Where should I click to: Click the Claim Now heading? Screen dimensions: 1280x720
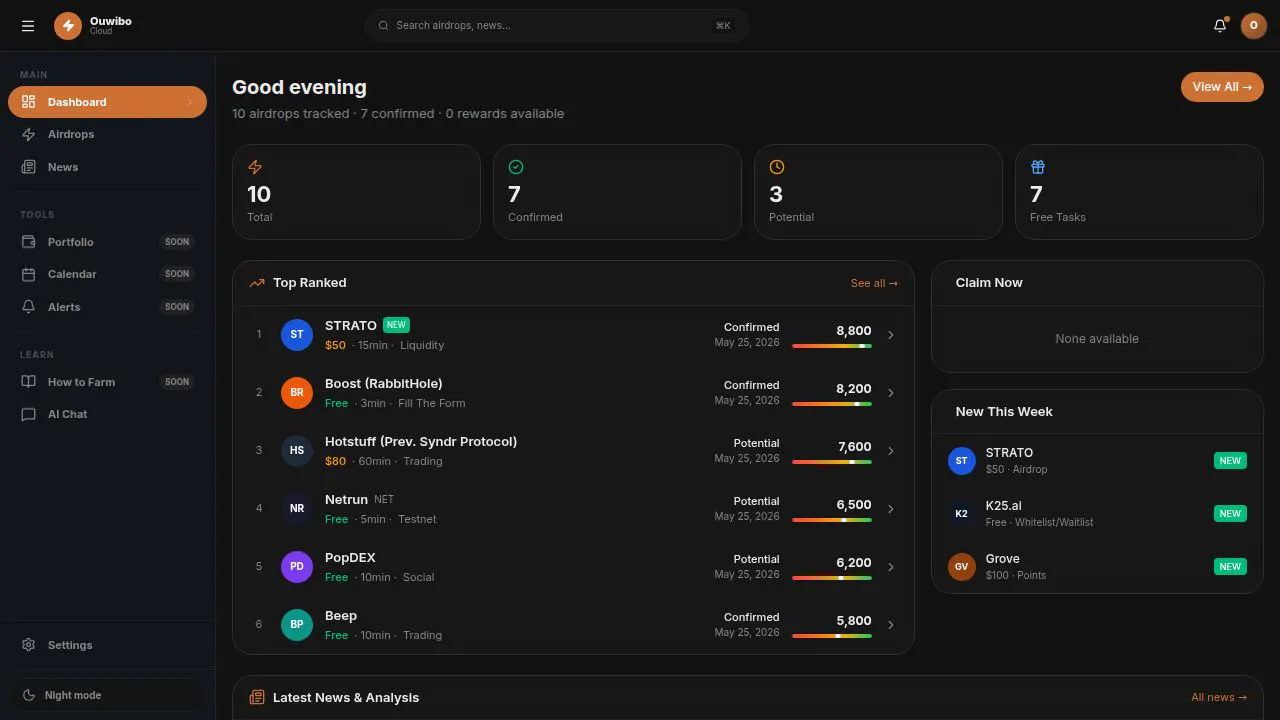pos(989,283)
